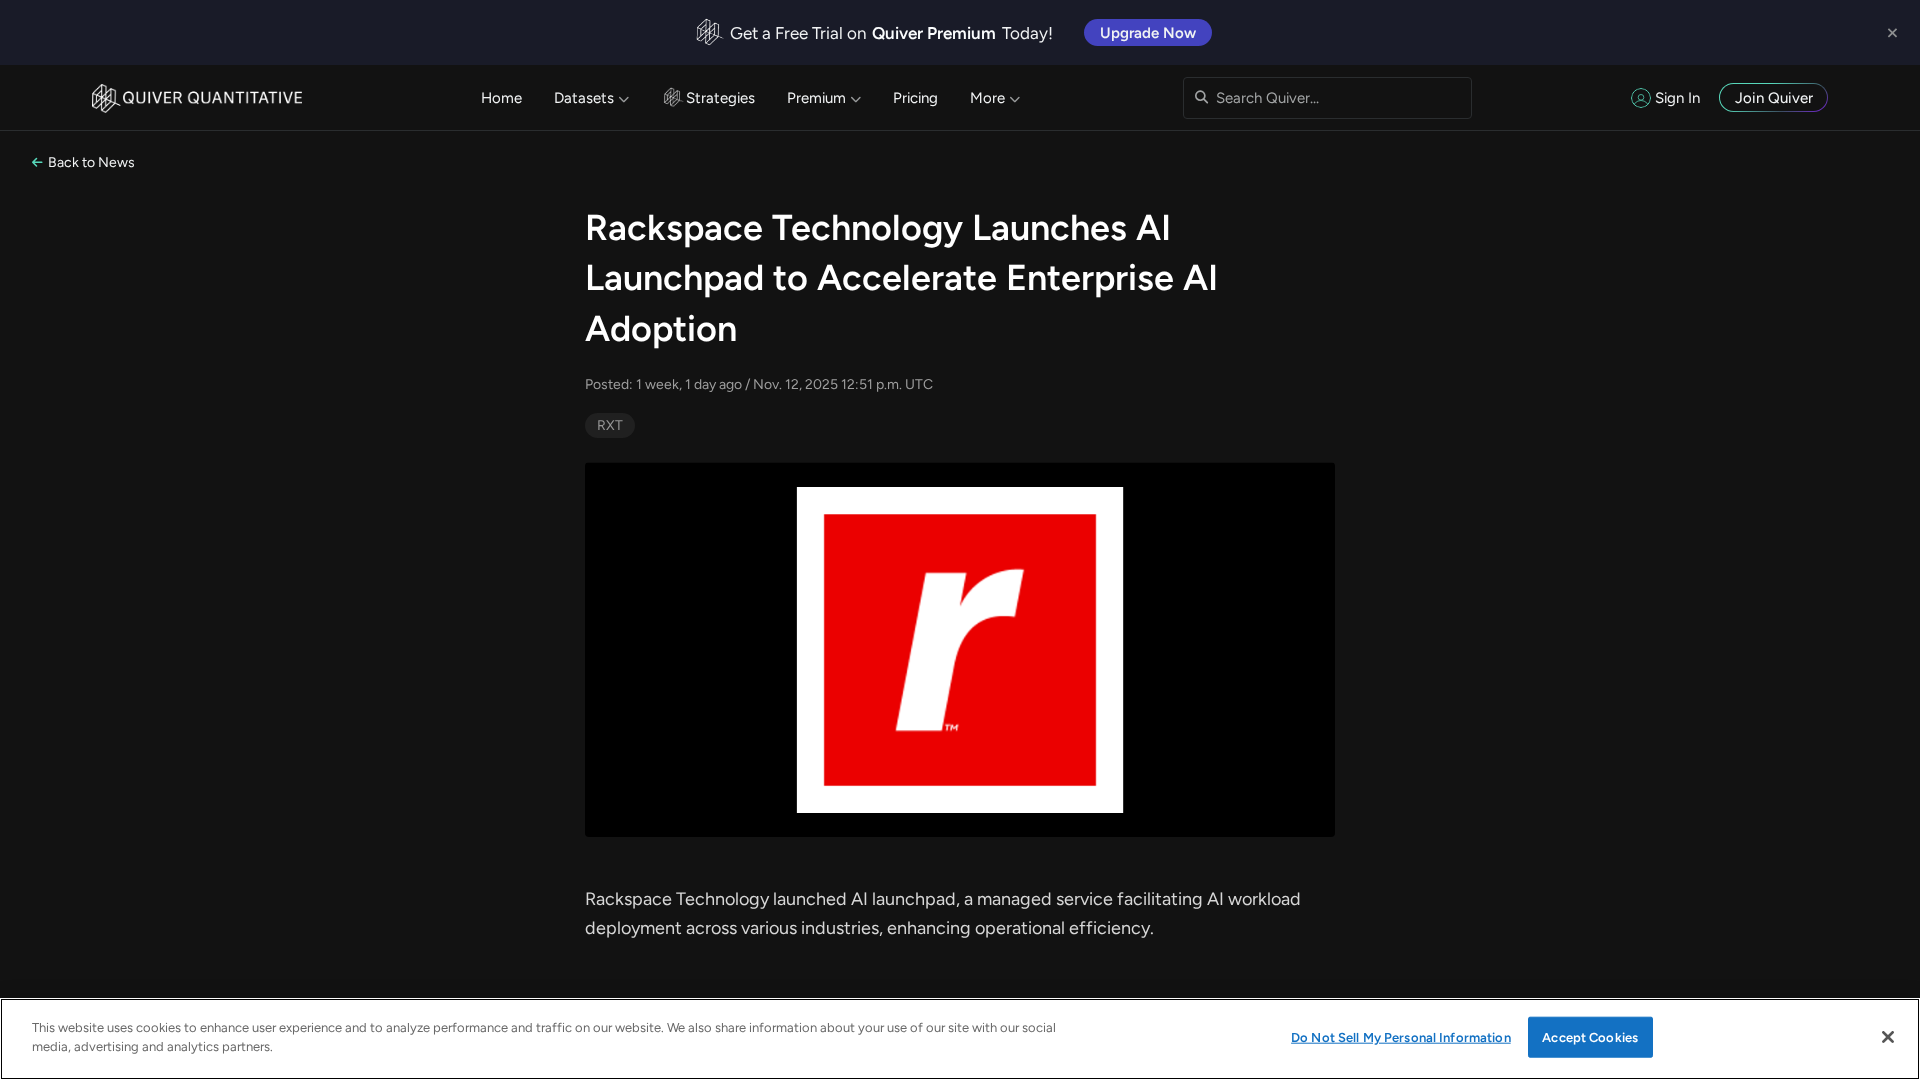The image size is (1920, 1080).
Task: Dismiss the promo banner with X
Action: (x=1892, y=33)
